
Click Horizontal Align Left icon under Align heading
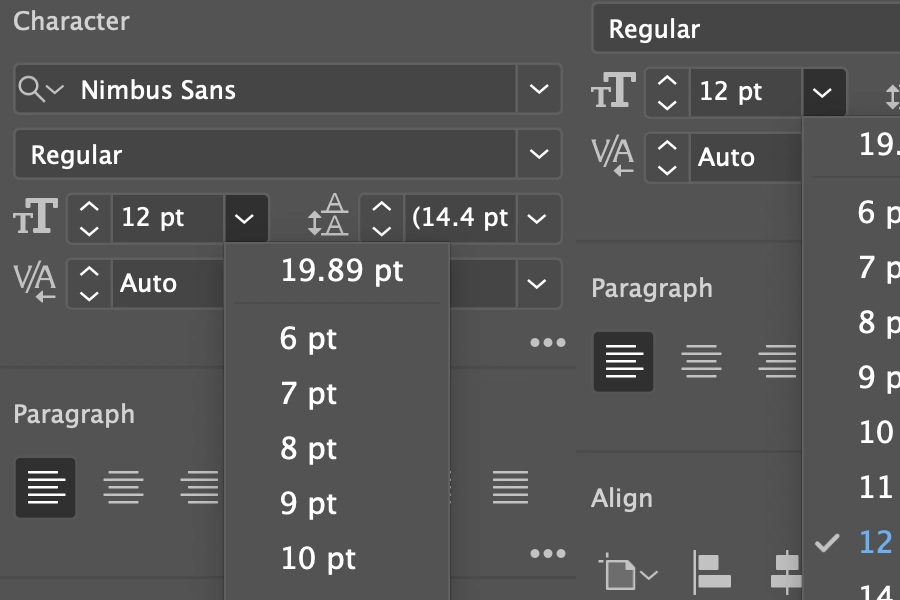point(712,572)
